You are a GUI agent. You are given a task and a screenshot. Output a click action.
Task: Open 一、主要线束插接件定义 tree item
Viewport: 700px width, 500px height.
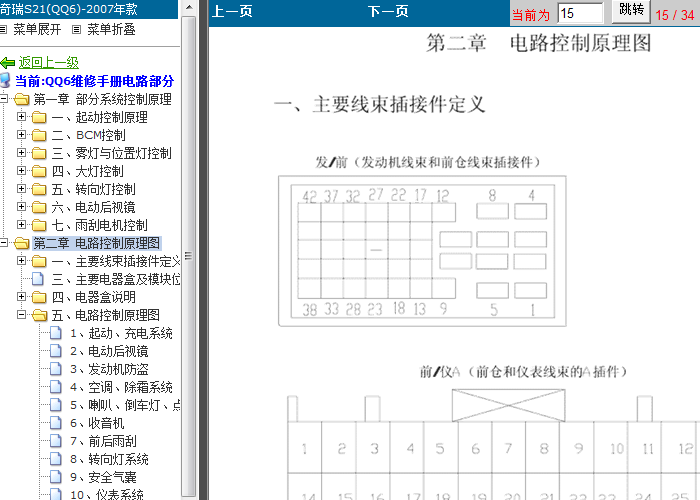click(x=116, y=261)
